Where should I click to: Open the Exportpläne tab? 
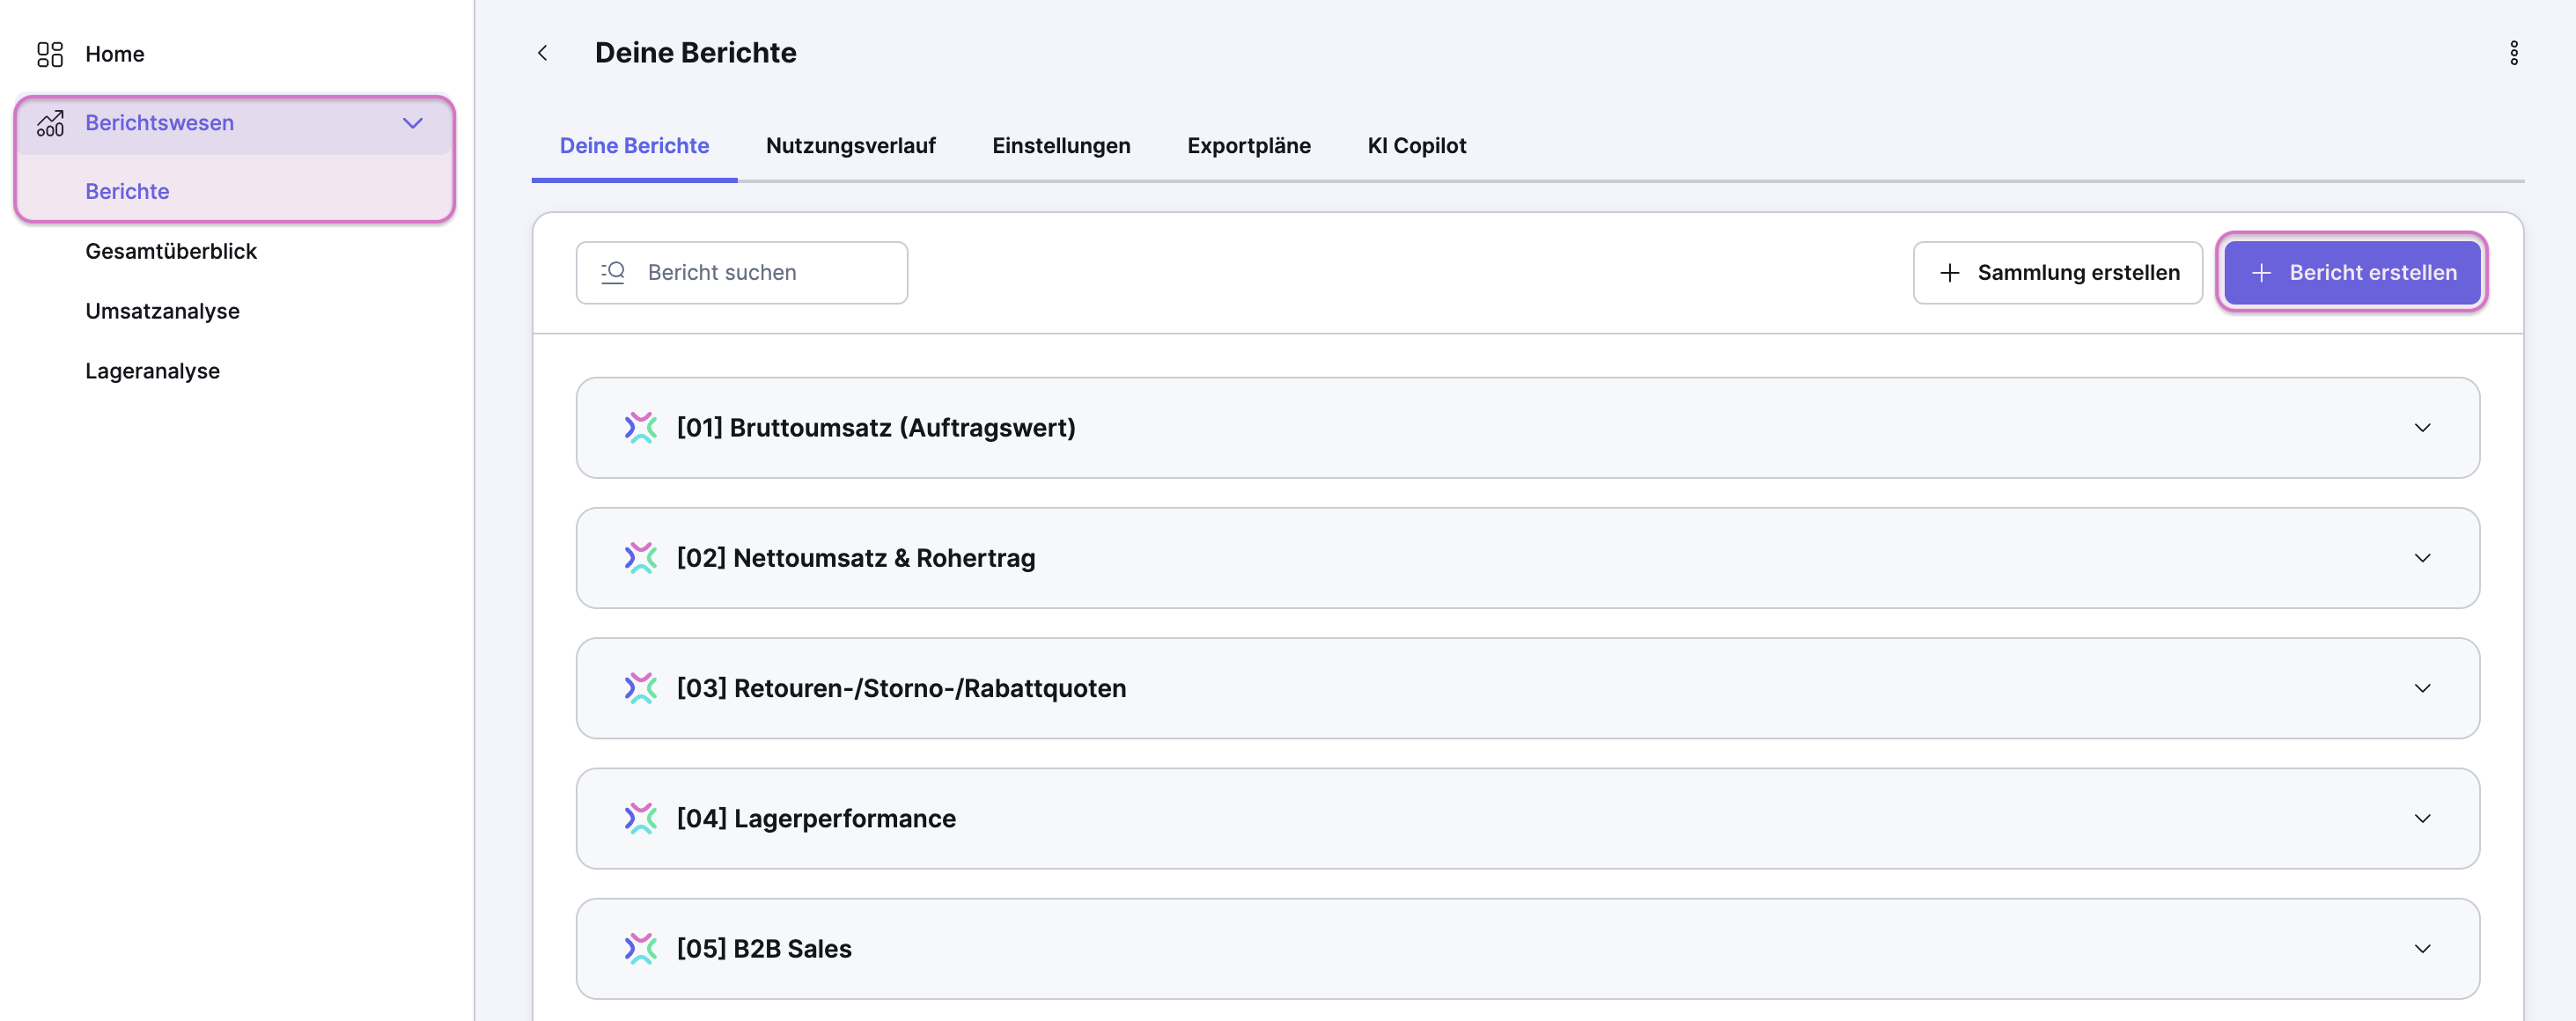1248,146
